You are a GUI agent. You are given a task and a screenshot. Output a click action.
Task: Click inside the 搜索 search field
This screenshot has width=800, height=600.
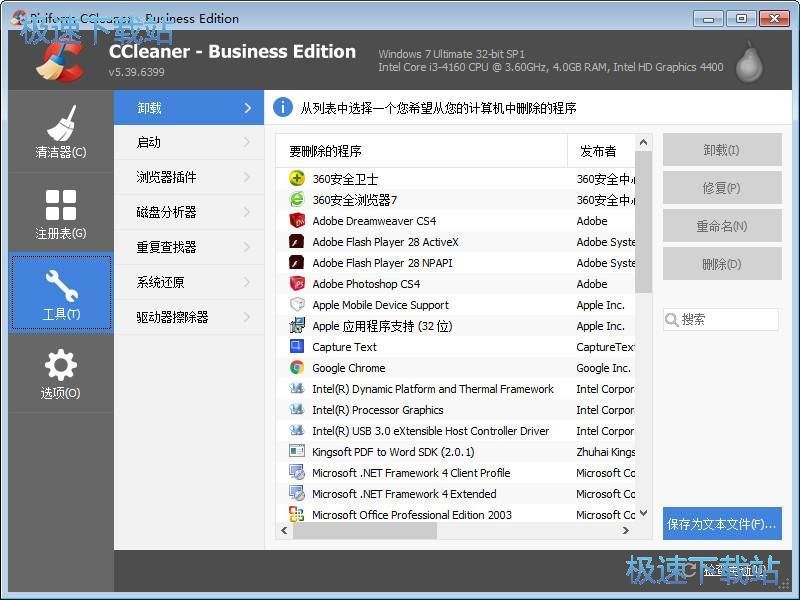725,319
